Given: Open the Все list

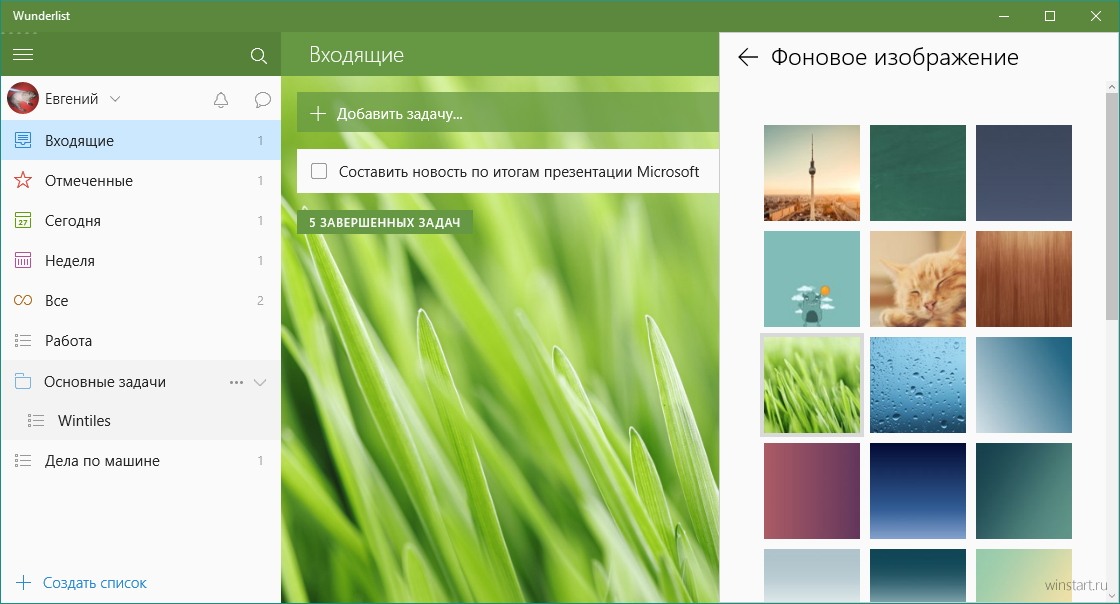Looking at the screenshot, I should (x=141, y=301).
